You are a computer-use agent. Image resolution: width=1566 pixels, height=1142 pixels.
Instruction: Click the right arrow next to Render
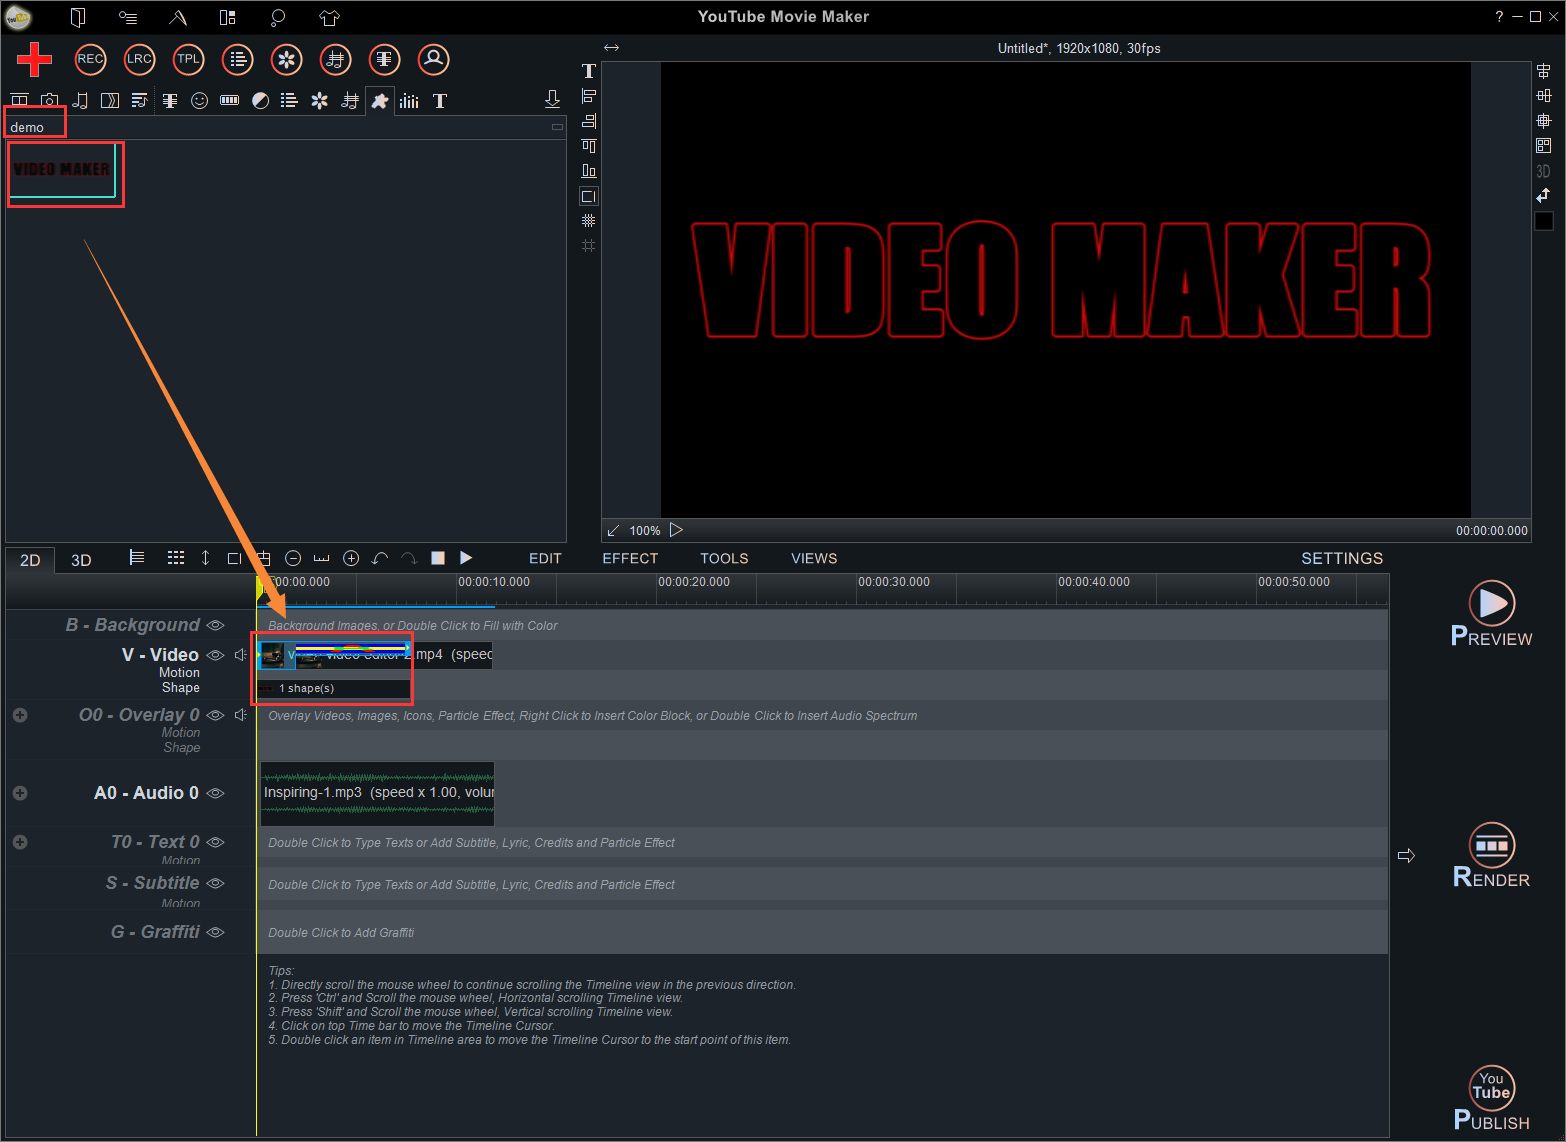tap(1406, 856)
